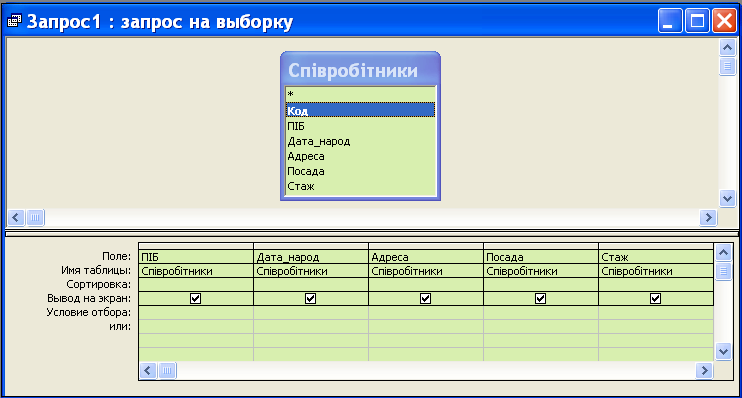The image size is (742, 398).
Task: Click the design grid horizontal scrollbar thumb
Action: 167,370
